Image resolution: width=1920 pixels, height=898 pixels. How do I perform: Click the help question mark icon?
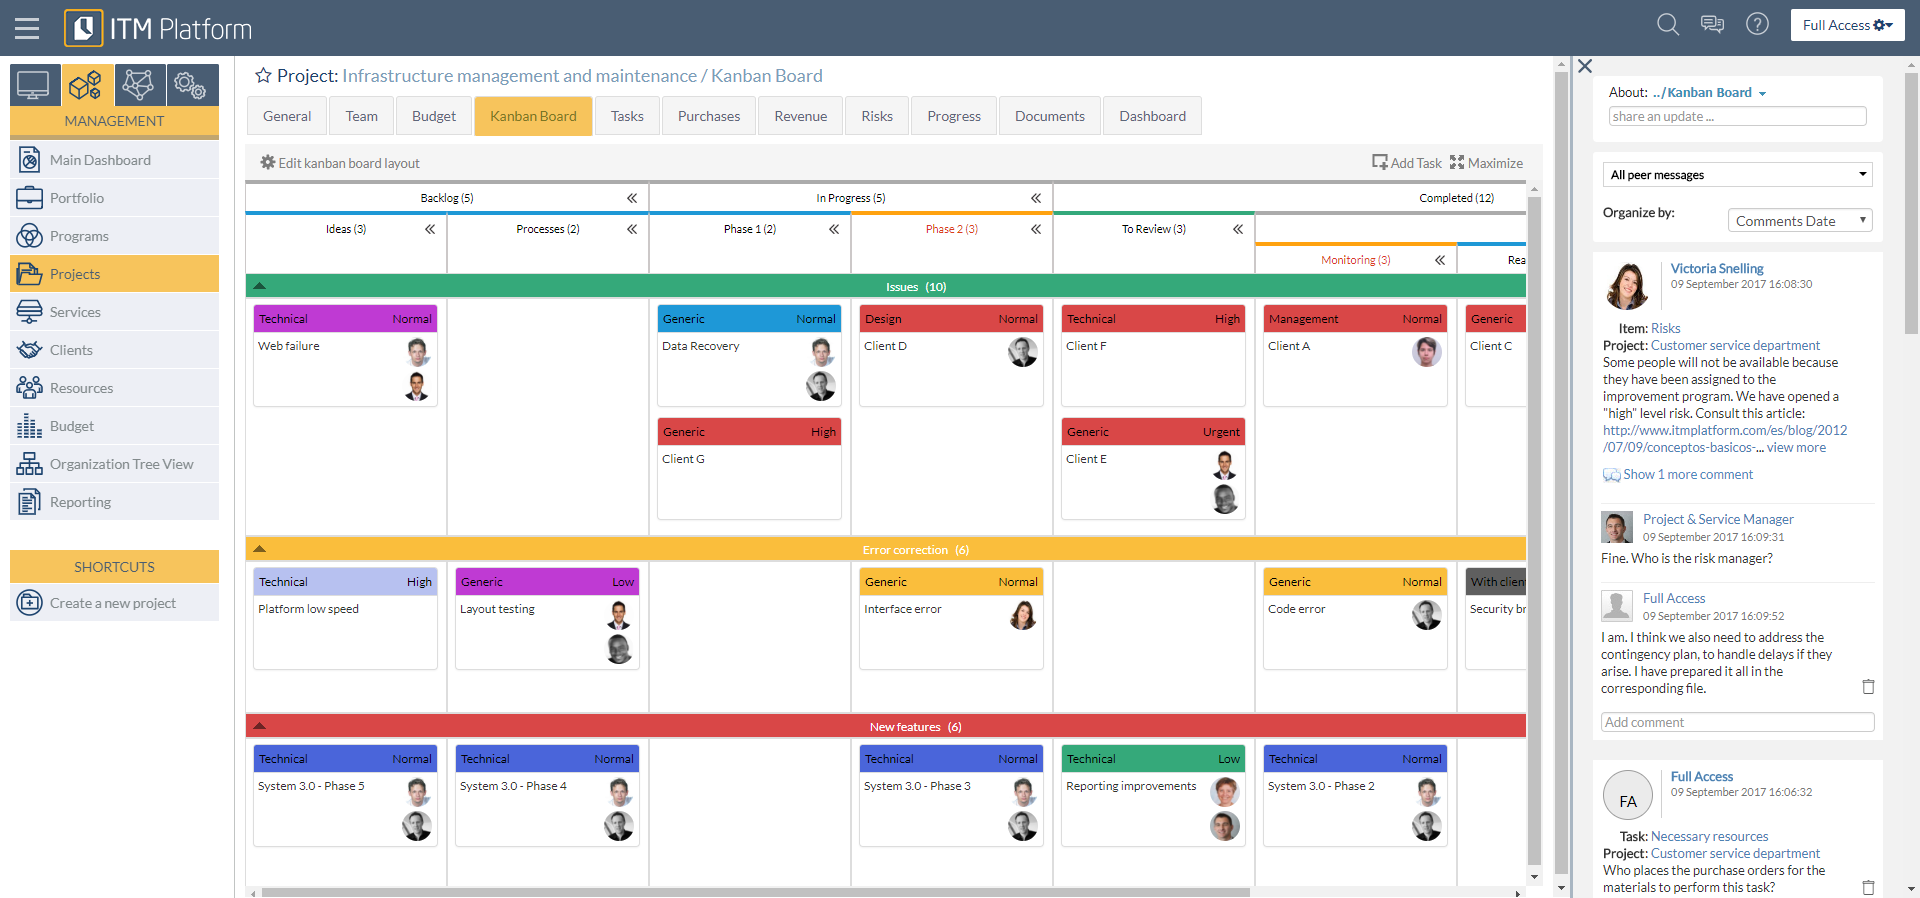[1757, 25]
